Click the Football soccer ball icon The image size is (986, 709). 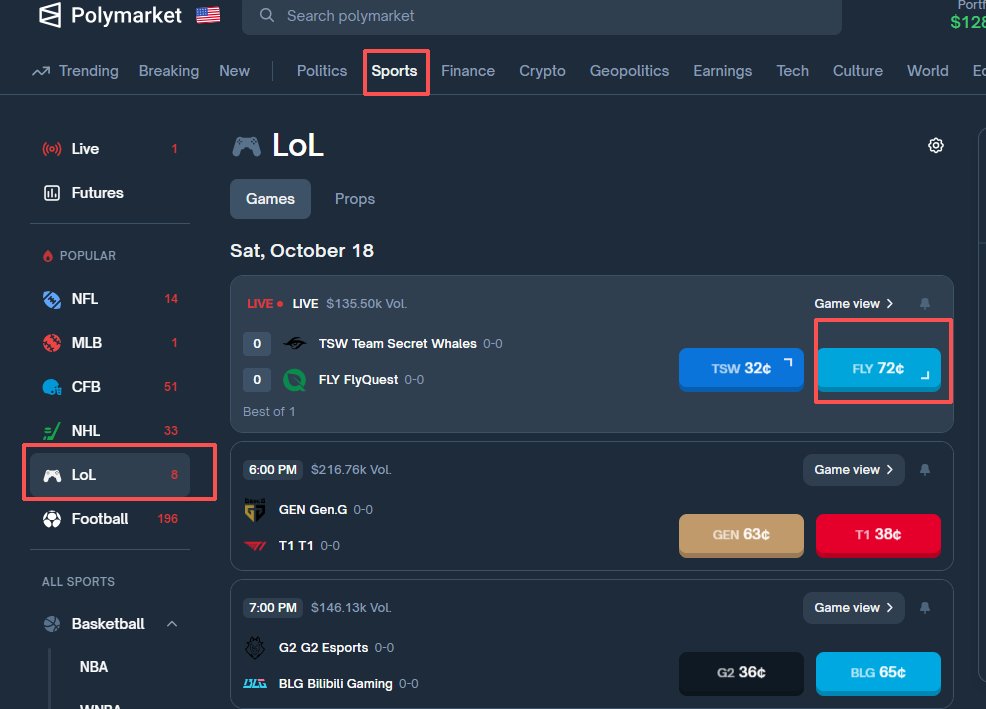52,519
